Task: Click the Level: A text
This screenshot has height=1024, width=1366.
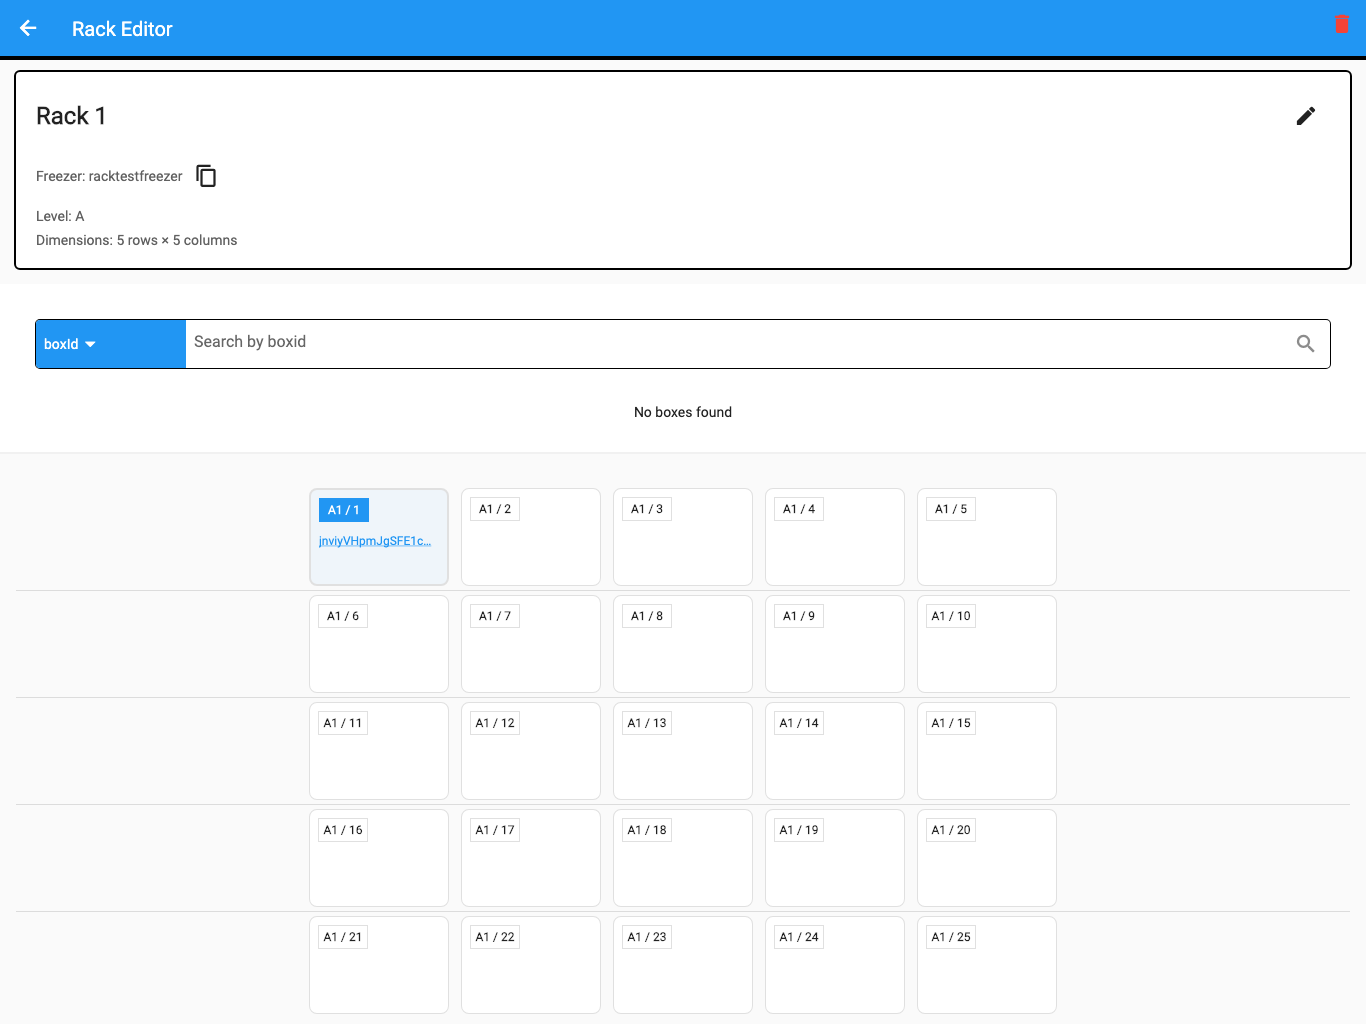Action: click(60, 216)
